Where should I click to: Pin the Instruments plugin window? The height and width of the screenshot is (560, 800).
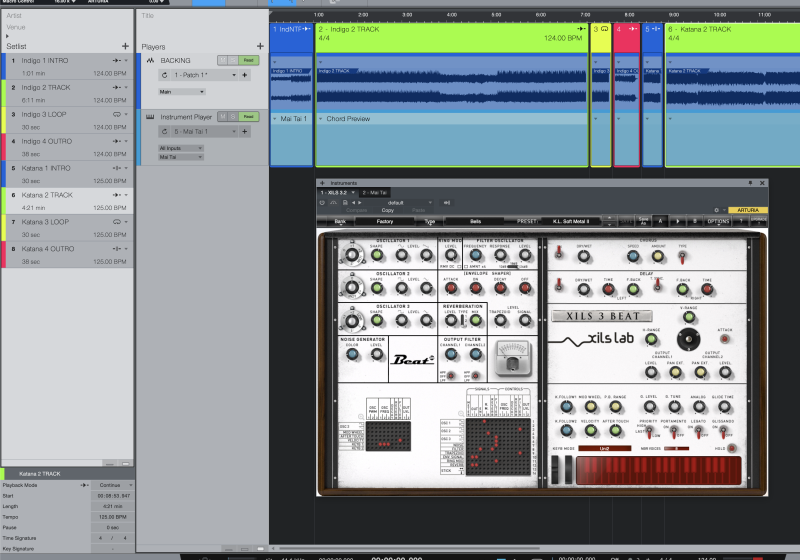pos(752,183)
